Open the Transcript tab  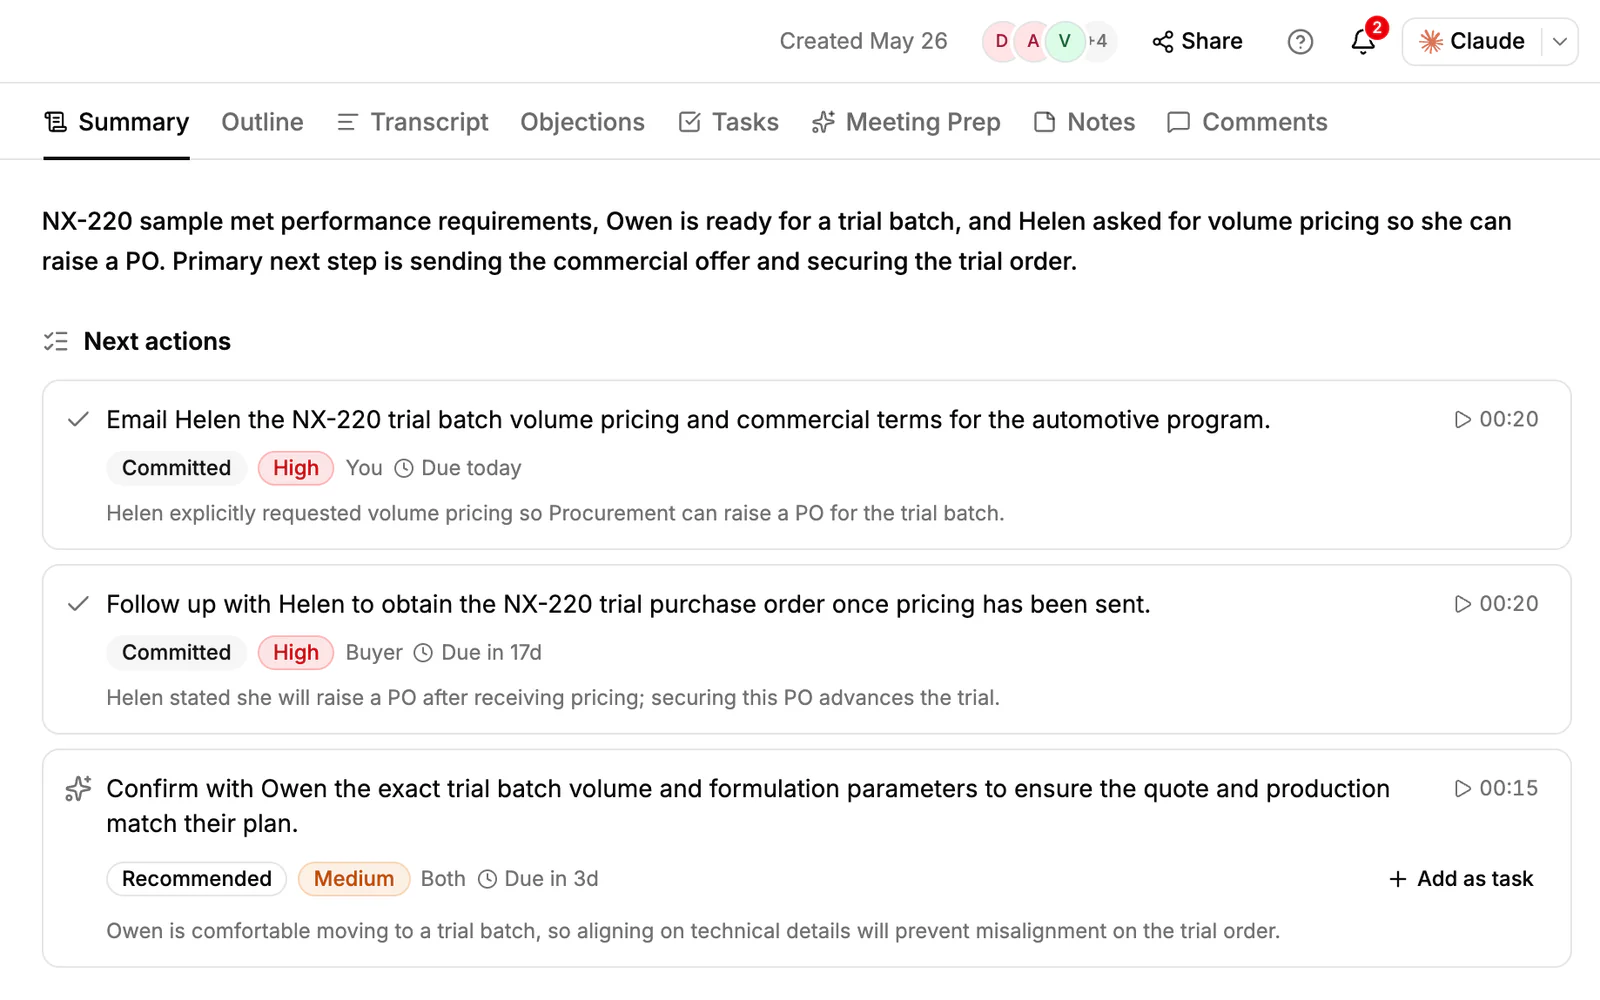[412, 122]
